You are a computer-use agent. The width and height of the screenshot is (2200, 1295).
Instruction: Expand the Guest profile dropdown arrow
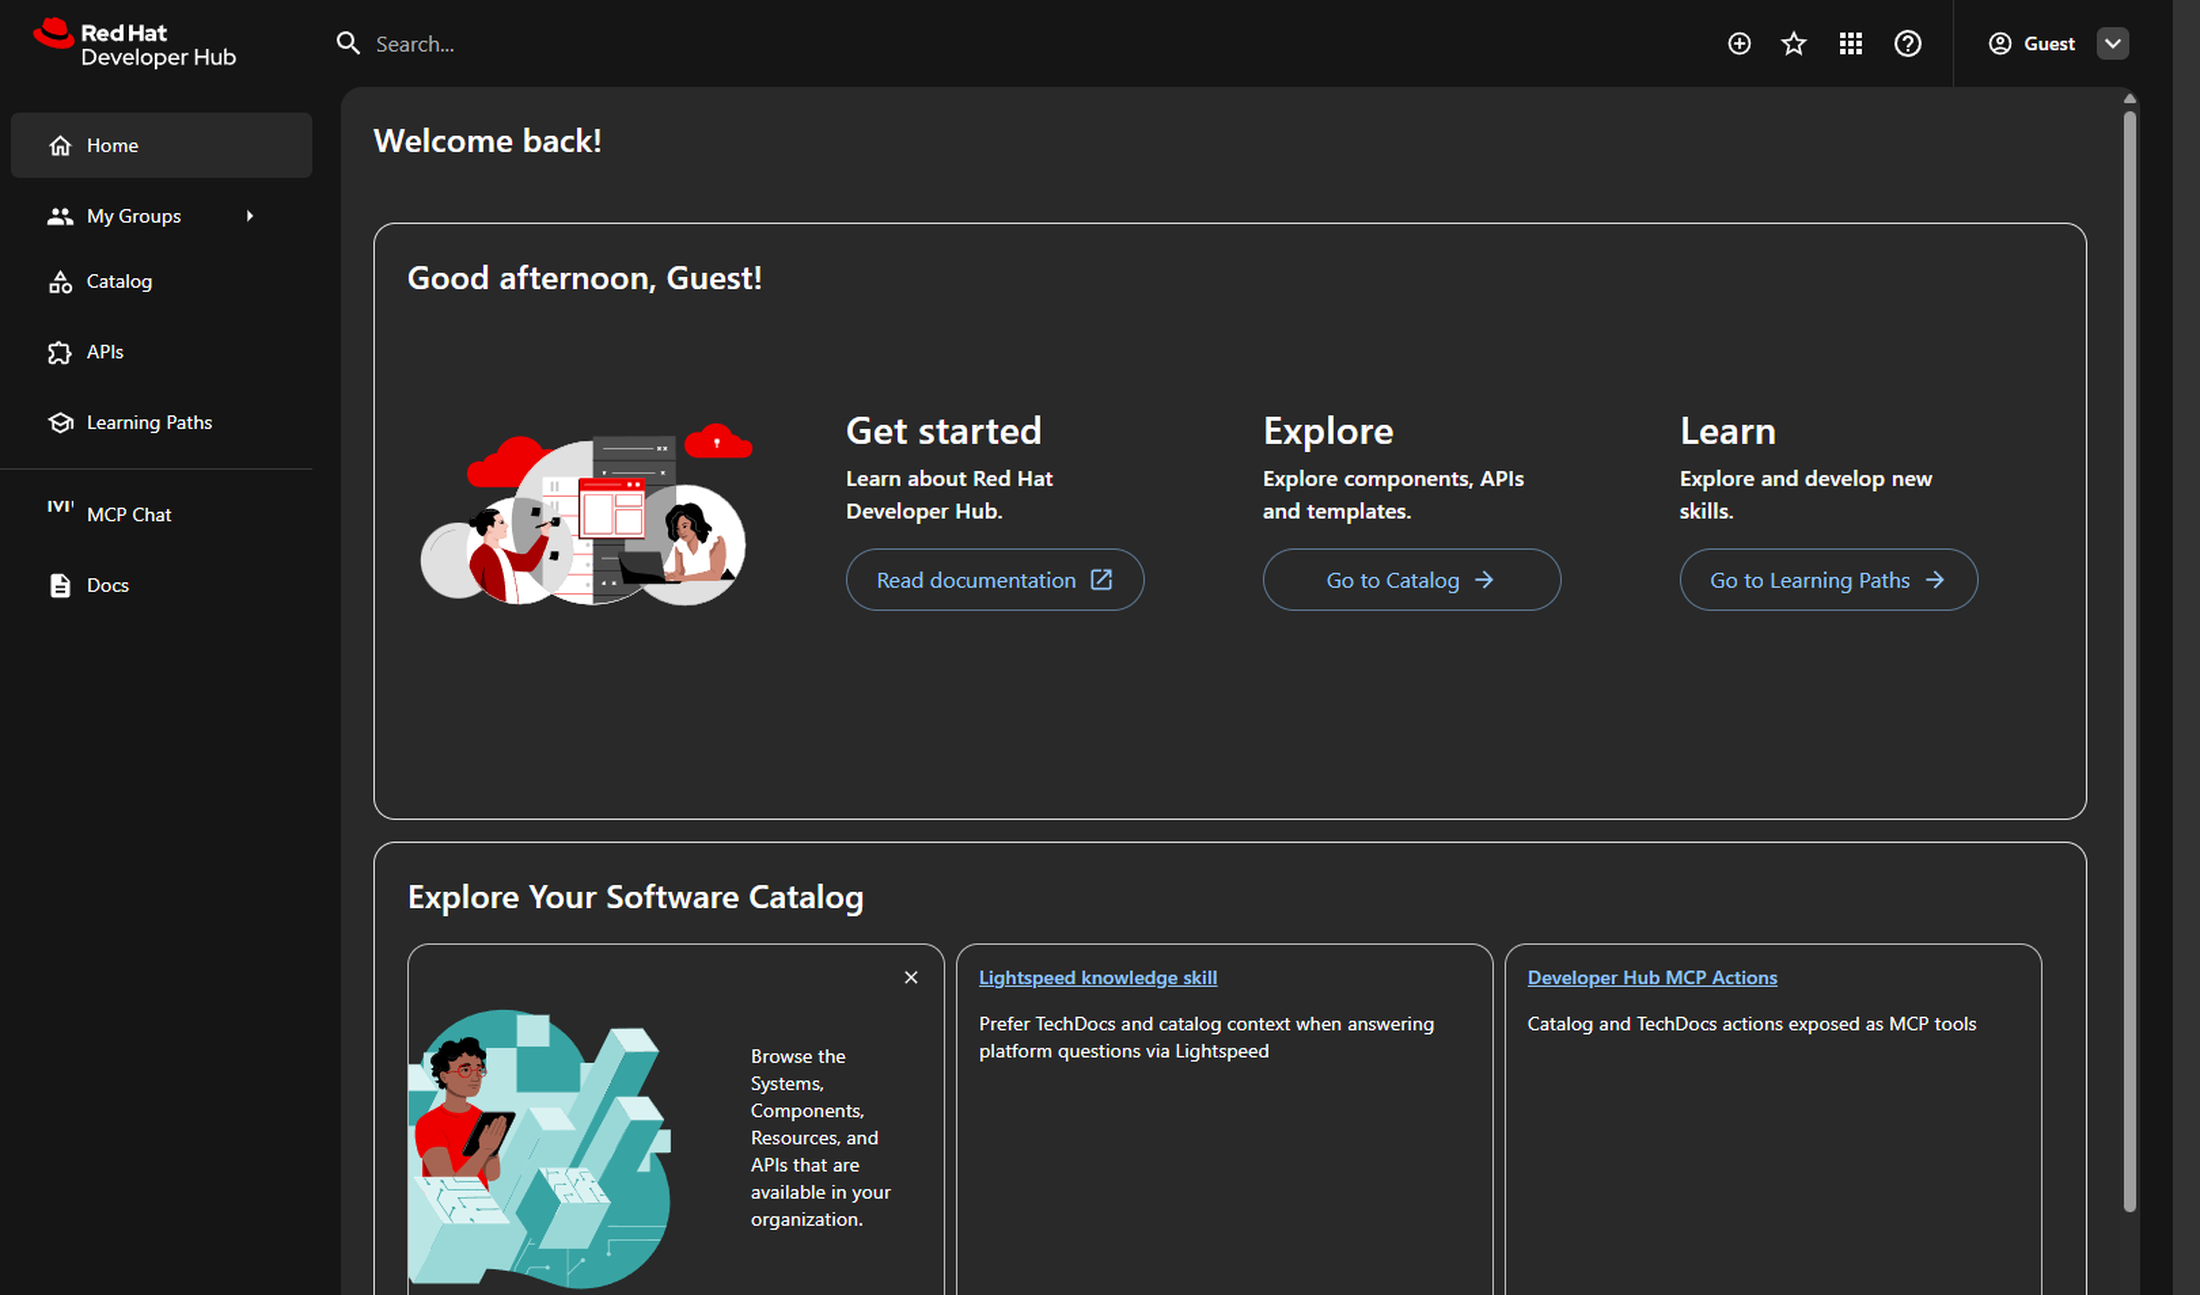pos(2113,44)
